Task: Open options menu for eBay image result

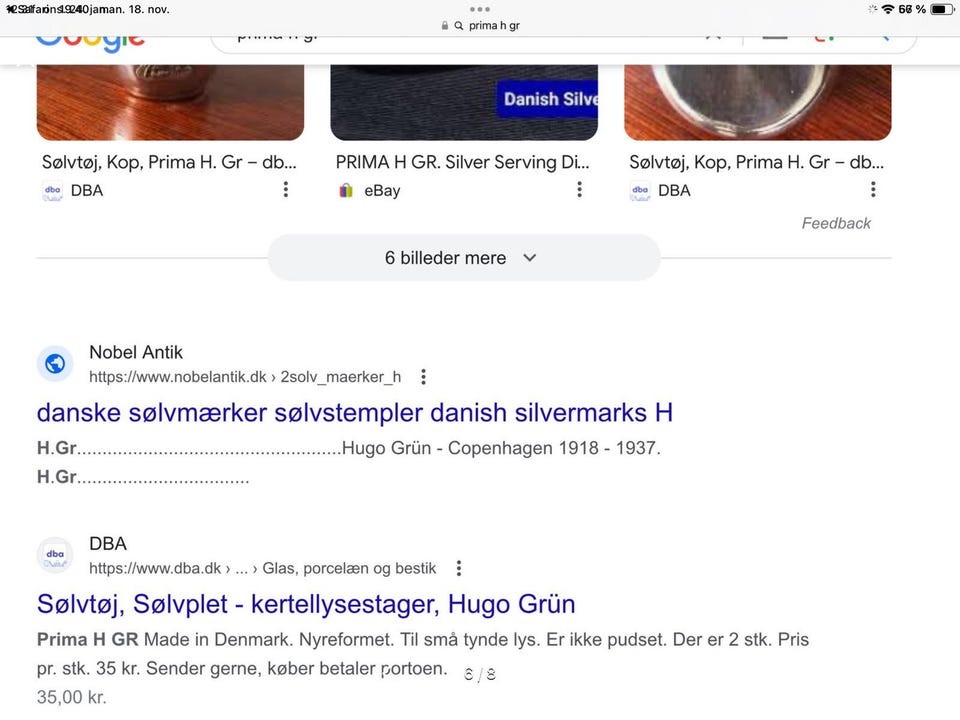Action: [x=579, y=190]
